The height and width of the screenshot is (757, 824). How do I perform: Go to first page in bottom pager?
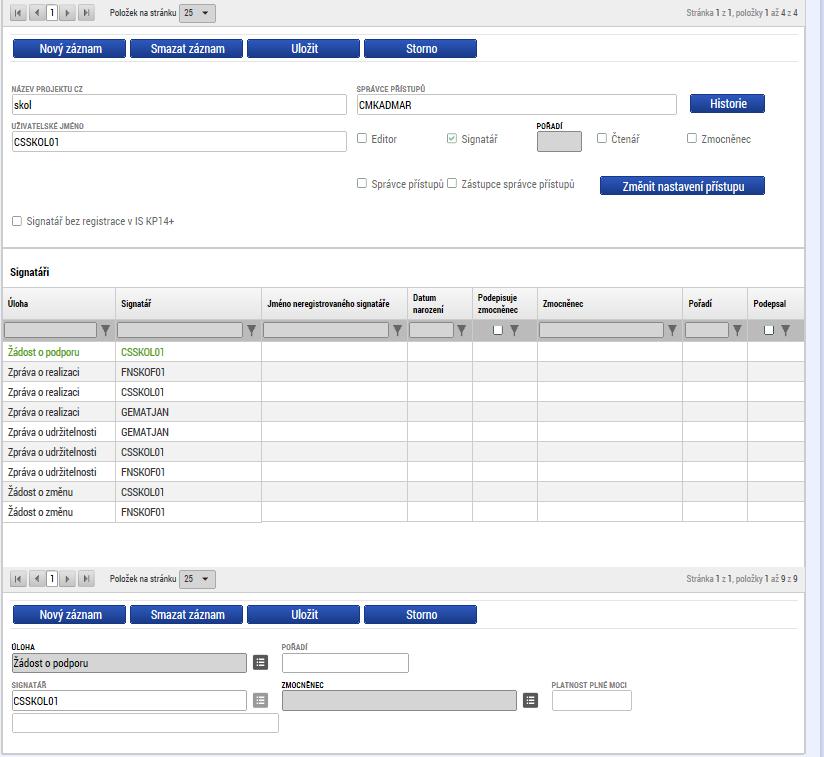click(17, 579)
